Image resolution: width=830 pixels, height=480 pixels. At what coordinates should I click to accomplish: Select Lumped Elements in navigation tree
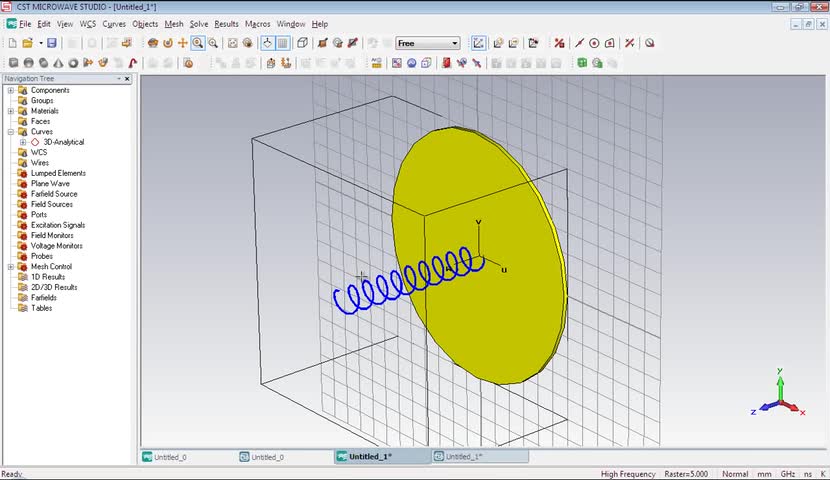click(x=58, y=173)
